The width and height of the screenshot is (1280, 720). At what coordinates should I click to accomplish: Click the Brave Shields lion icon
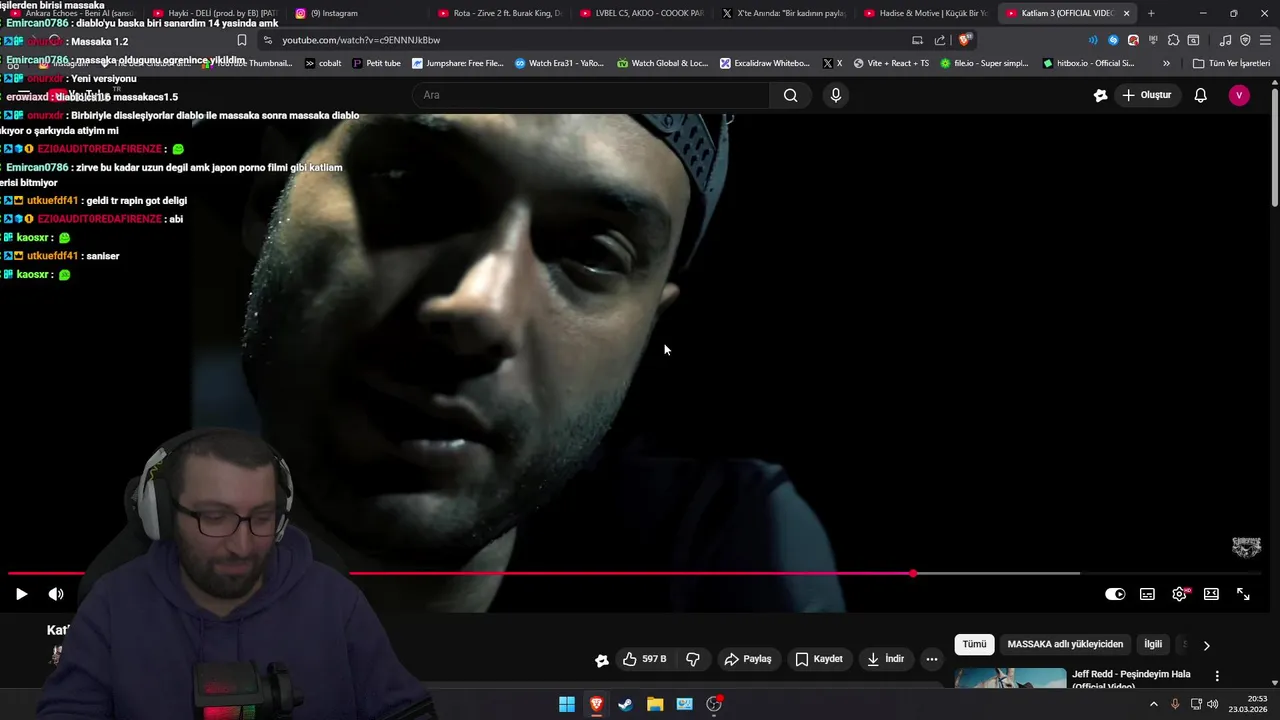click(964, 40)
